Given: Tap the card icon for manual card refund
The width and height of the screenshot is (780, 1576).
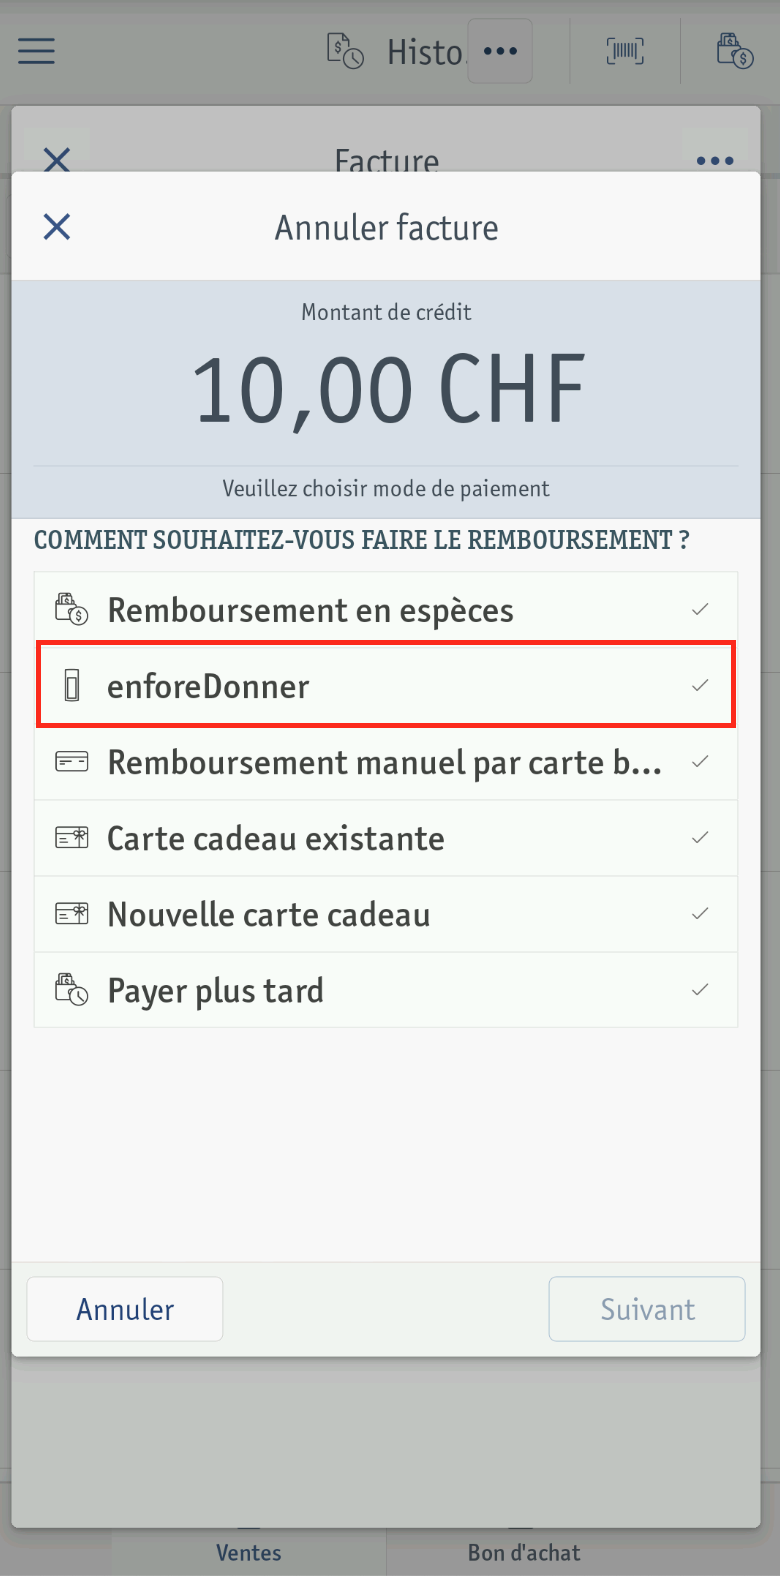Looking at the screenshot, I should (x=71, y=762).
